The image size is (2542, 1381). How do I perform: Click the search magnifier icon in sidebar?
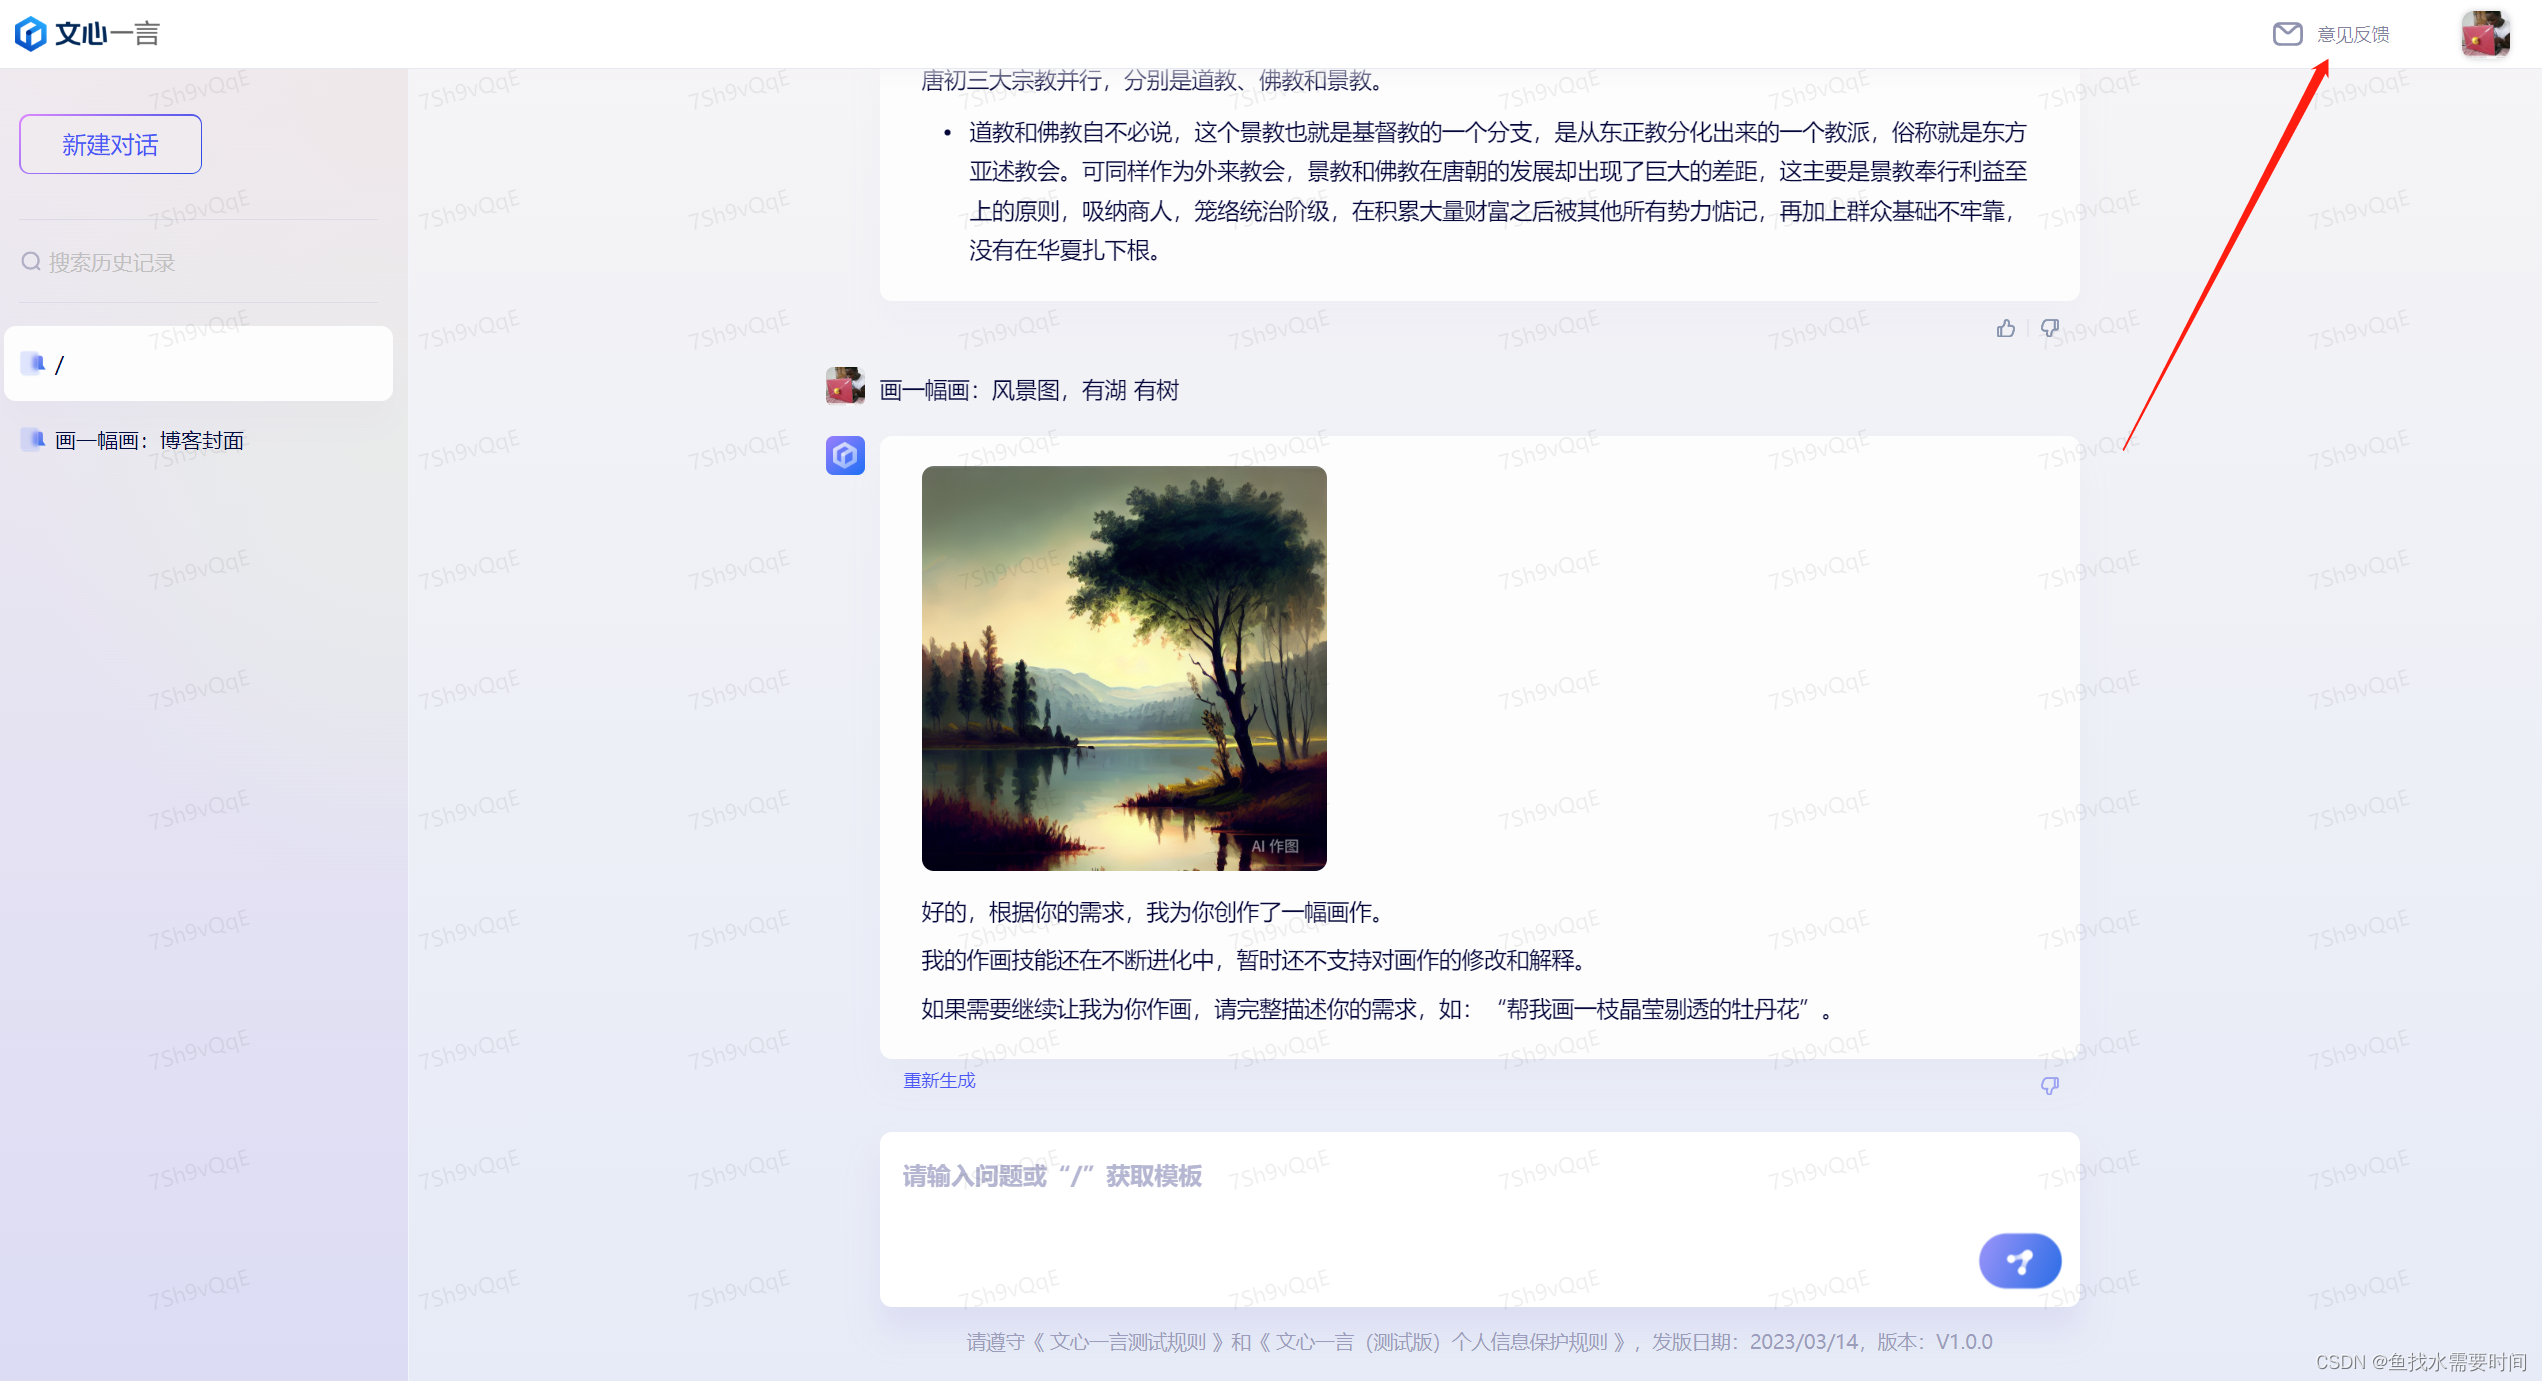click(31, 262)
